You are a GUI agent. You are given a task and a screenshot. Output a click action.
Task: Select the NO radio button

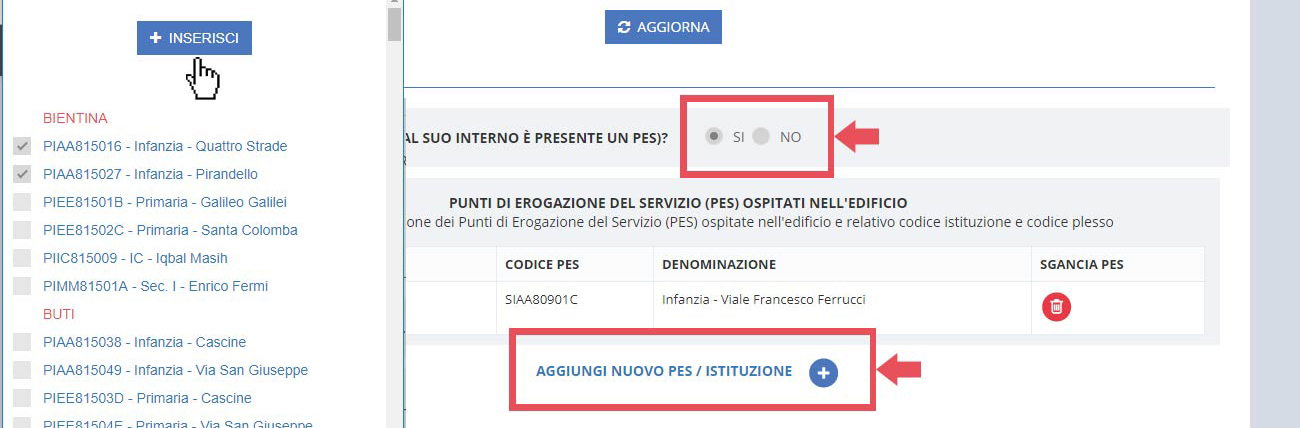pyautogui.click(x=761, y=137)
